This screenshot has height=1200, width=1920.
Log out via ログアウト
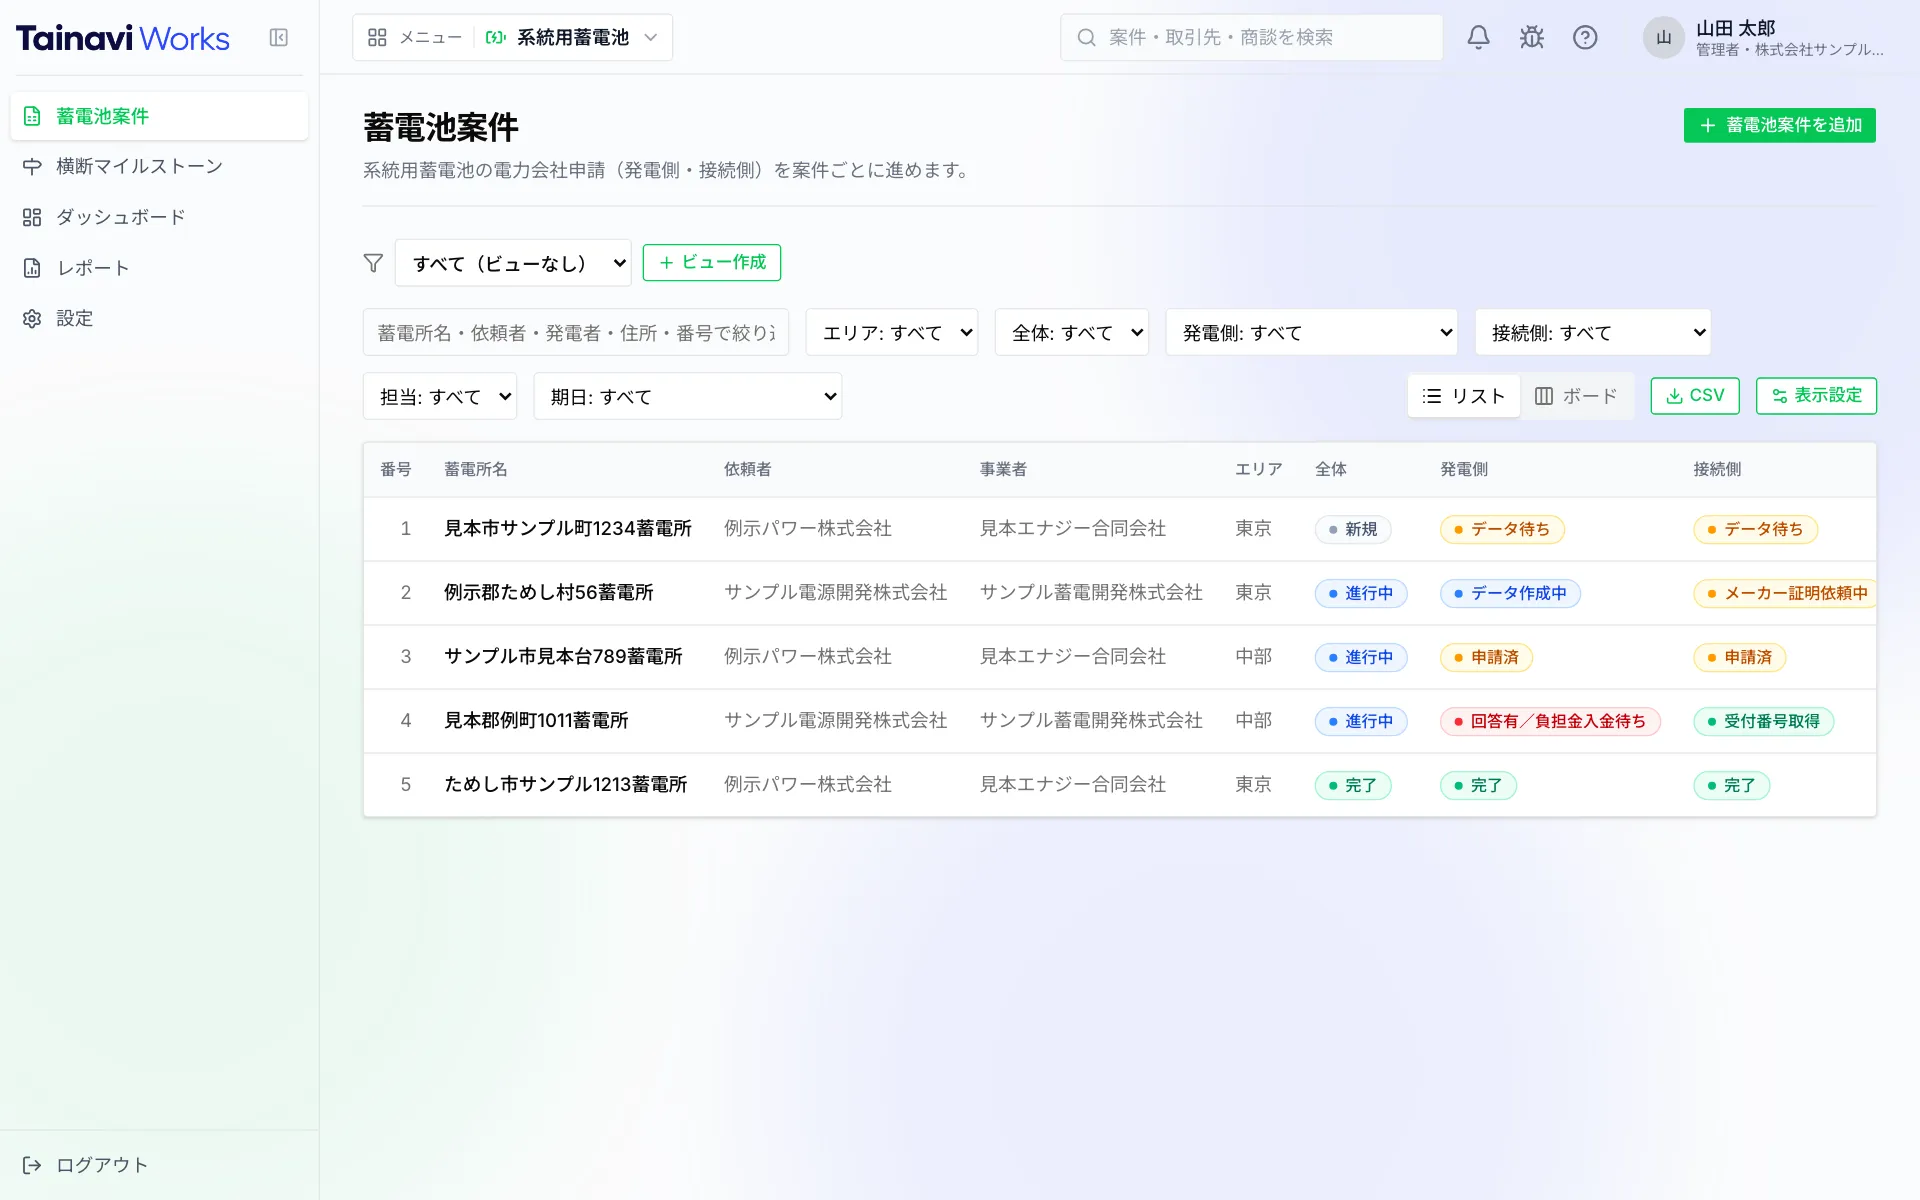point(159,1165)
